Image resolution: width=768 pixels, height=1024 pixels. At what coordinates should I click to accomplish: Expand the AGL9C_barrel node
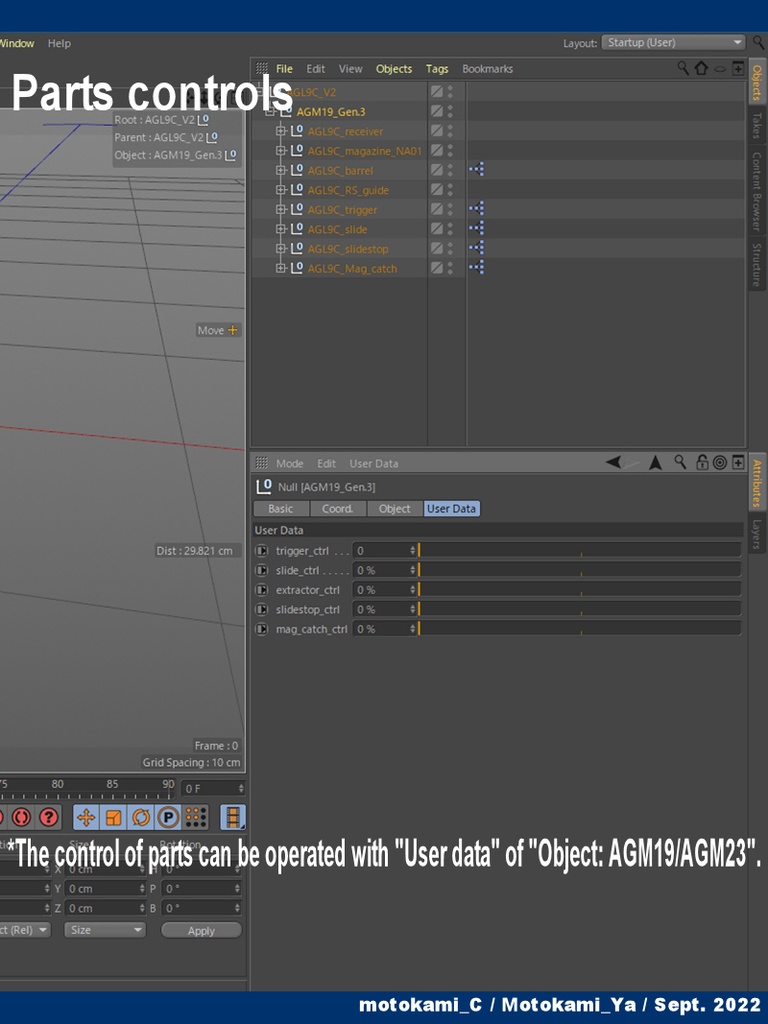281,170
